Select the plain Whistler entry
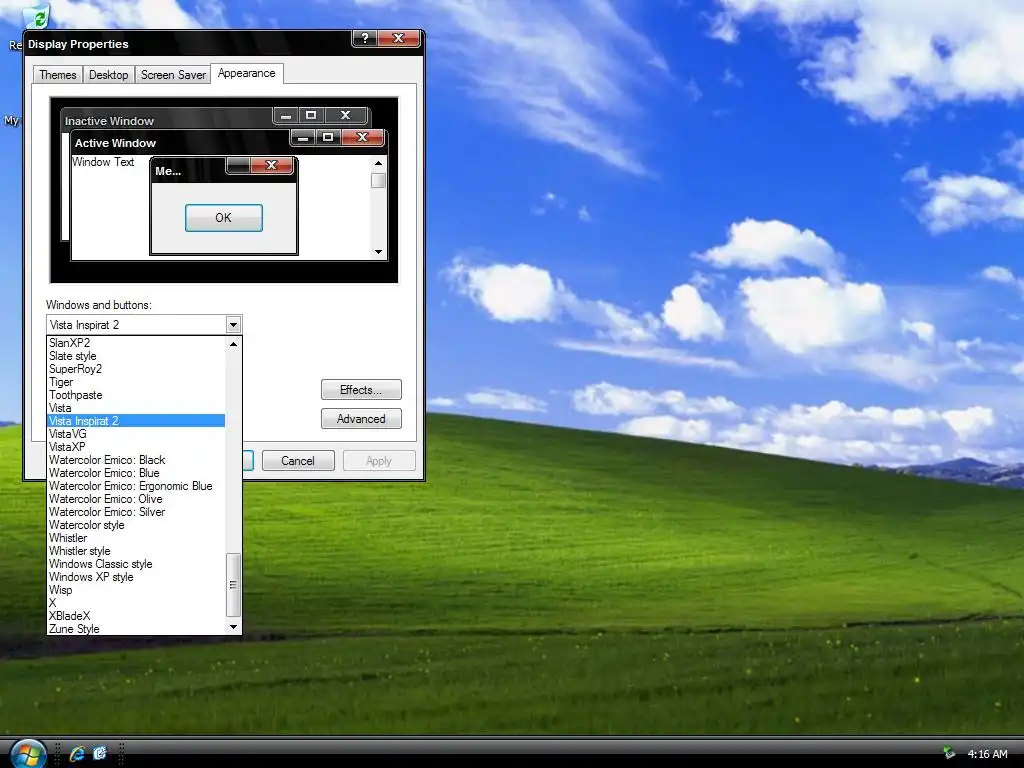1024x768 pixels. (x=136, y=538)
